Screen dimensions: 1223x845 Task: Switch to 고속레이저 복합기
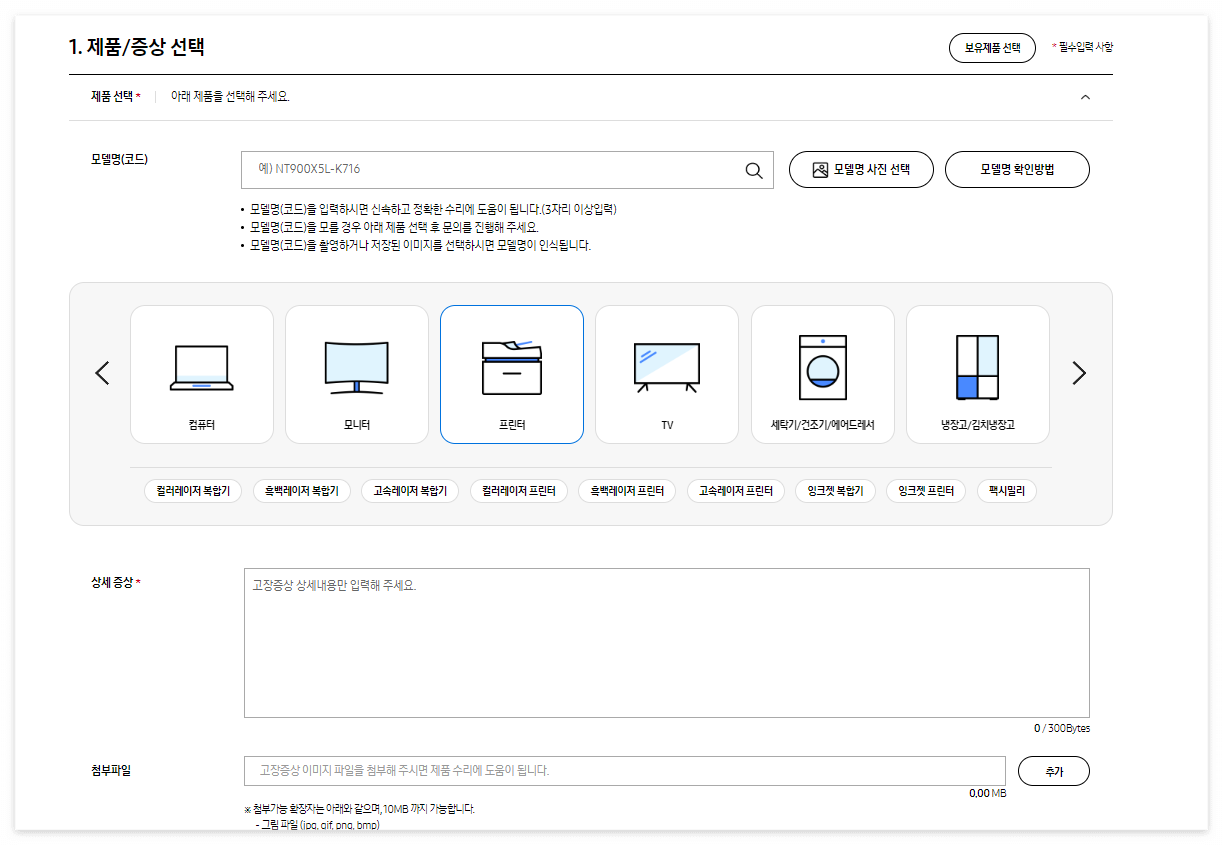pos(409,491)
